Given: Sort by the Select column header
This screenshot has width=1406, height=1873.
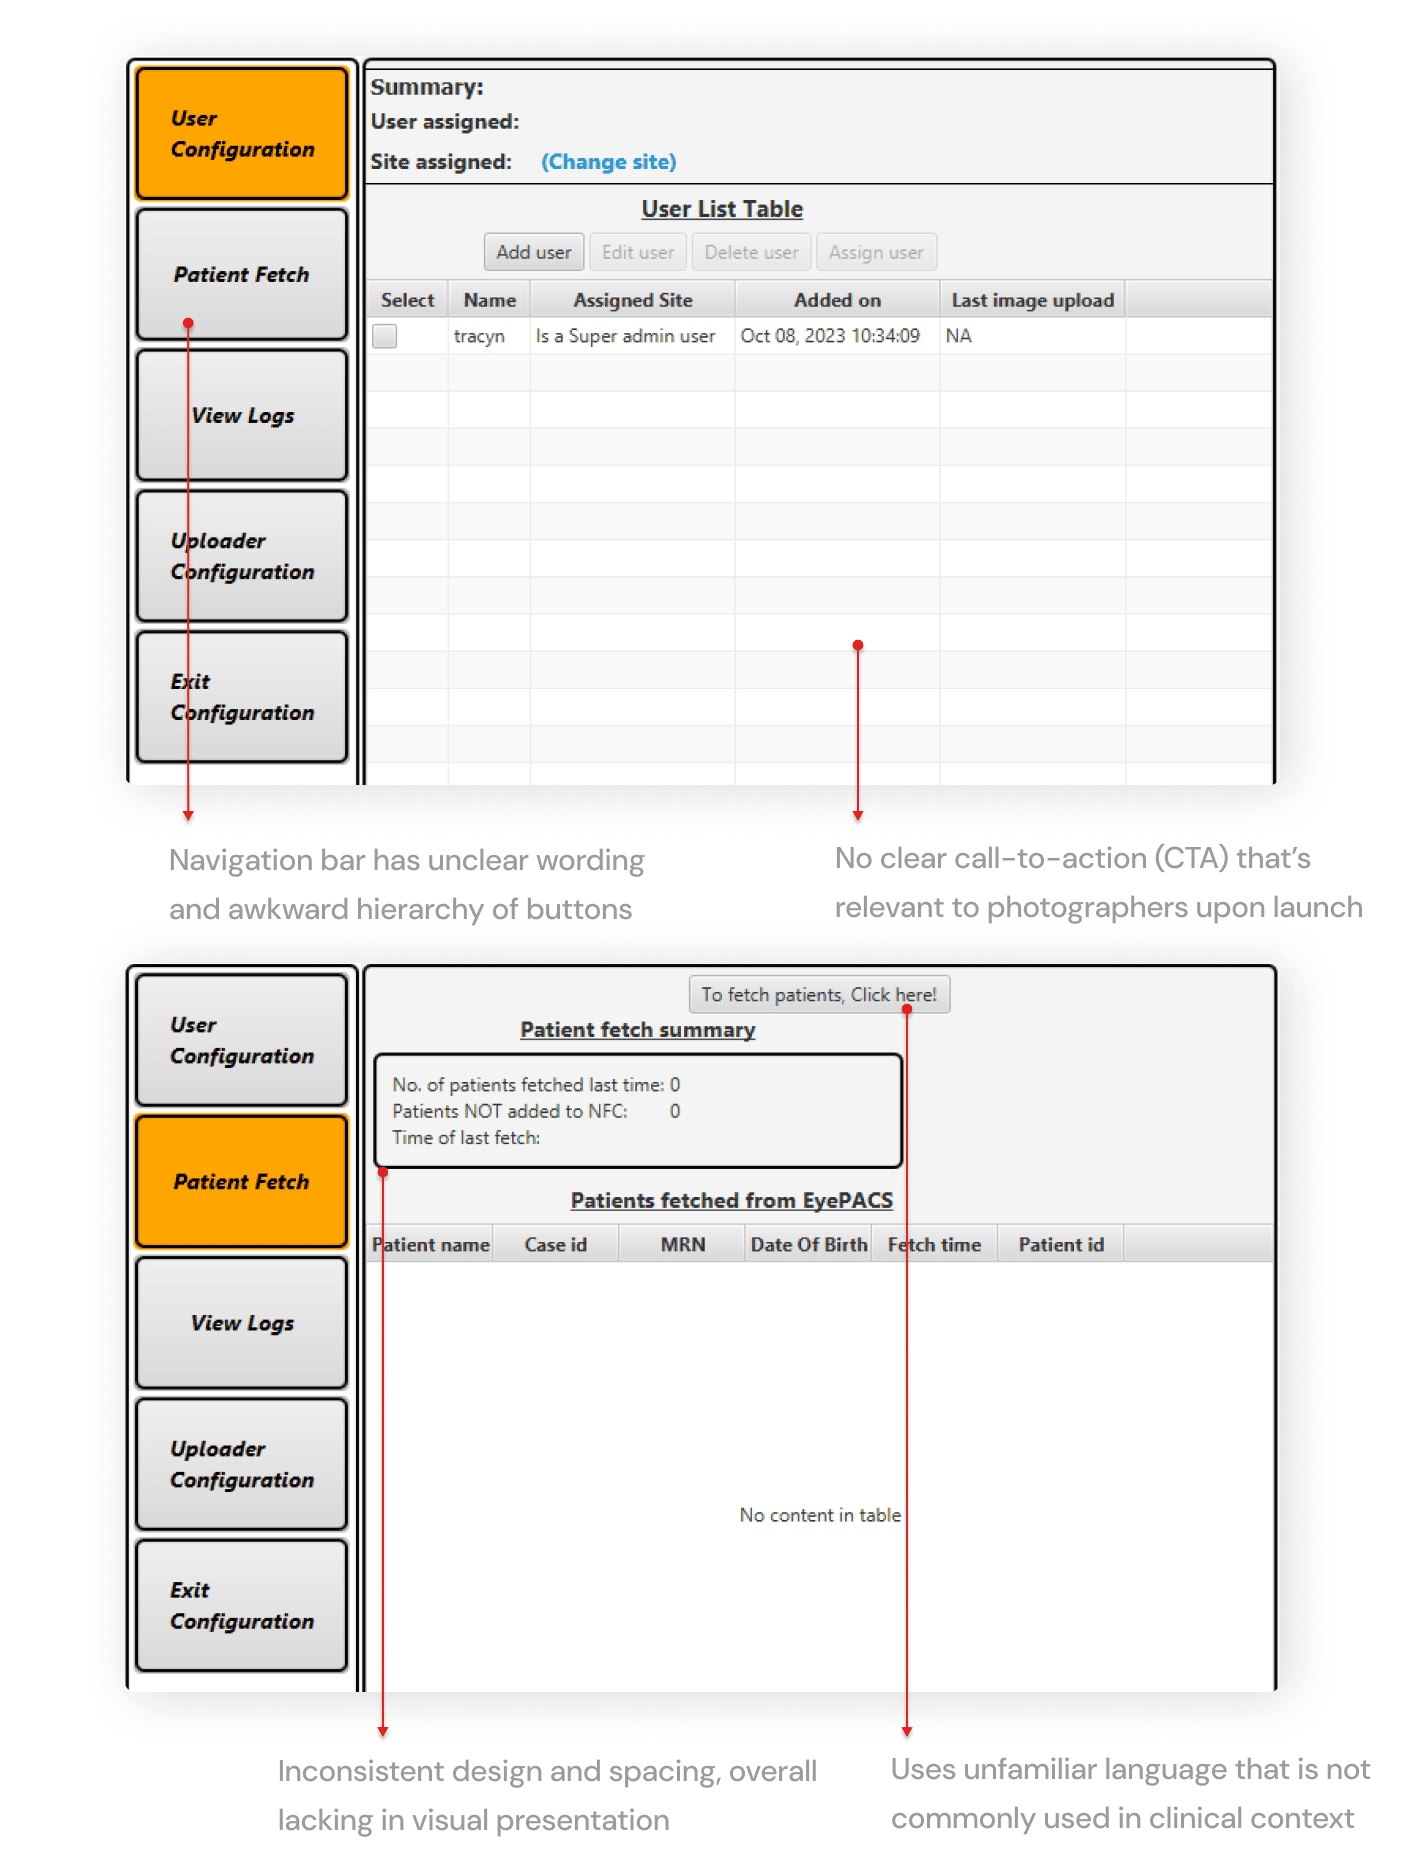Looking at the screenshot, I should pos(408,300).
